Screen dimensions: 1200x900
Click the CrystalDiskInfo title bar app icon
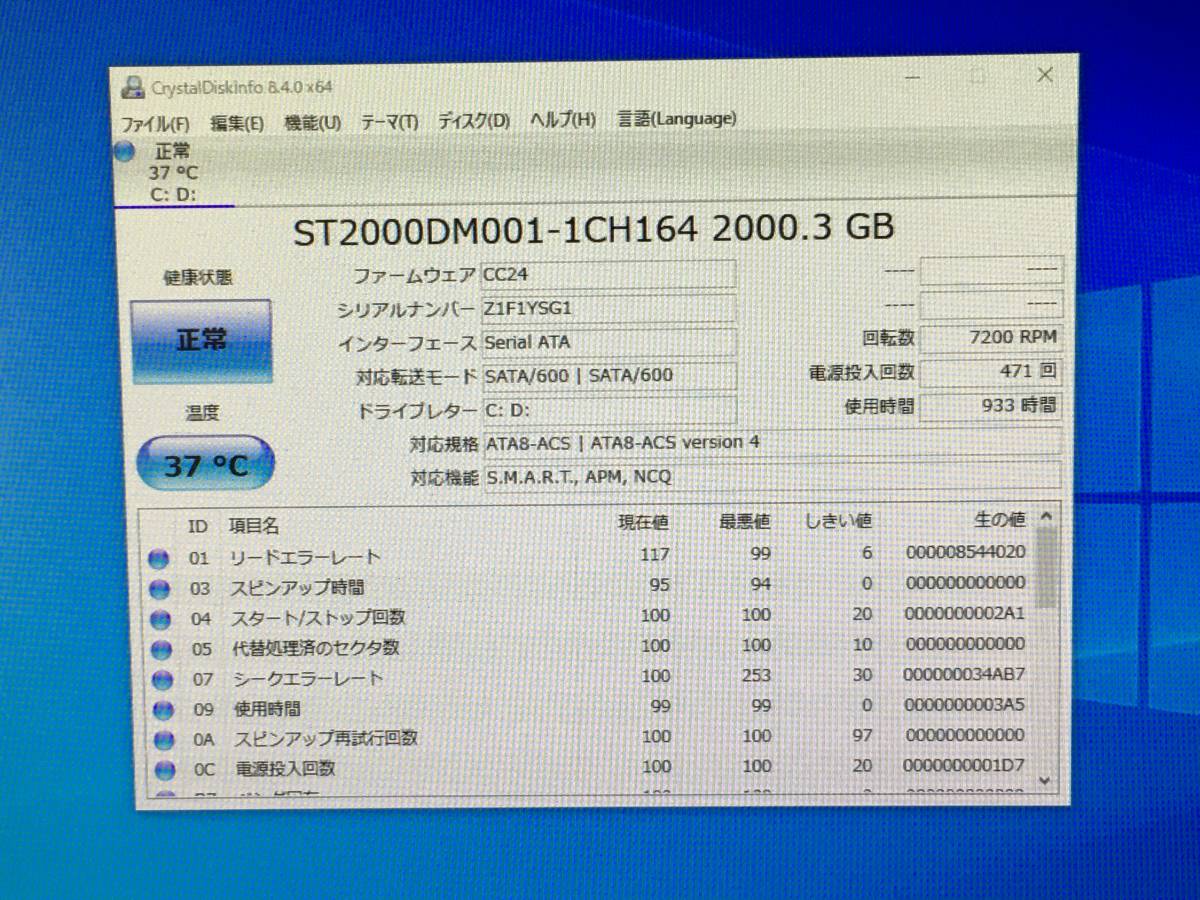pos(131,86)
